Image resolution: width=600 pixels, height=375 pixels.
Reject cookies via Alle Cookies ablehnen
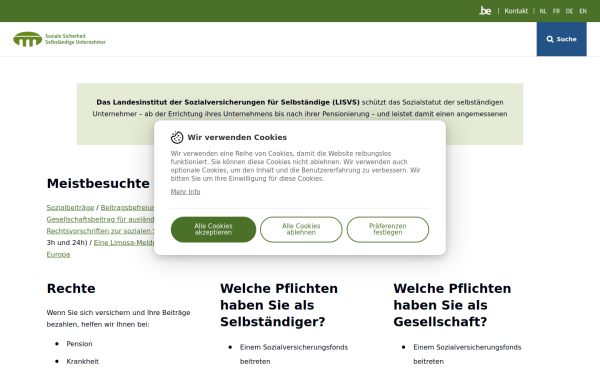[x=301, y=229]
